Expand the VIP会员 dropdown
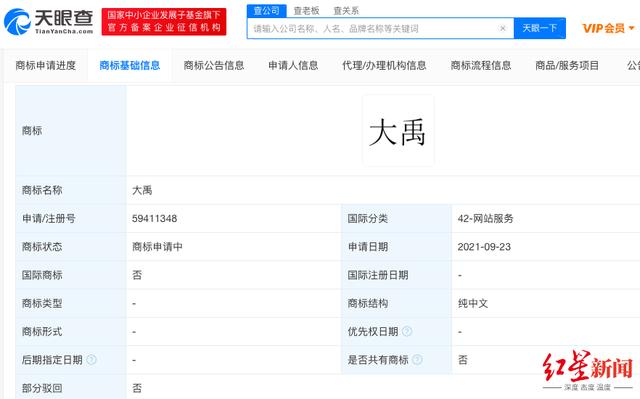Image resolution: width=640 pixels, height=399 pixels. [608, 28]
